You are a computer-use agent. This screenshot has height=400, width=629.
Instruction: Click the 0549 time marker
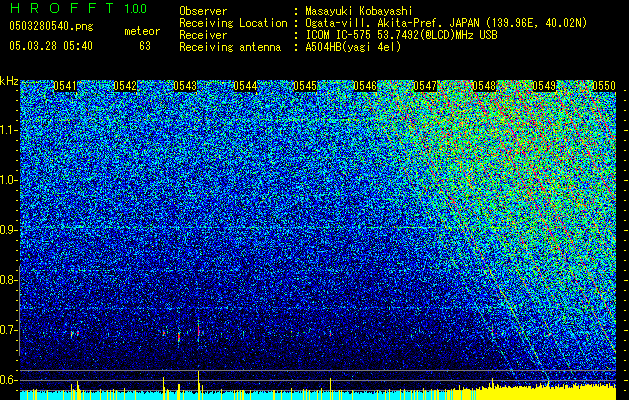[x=544, y=86]
